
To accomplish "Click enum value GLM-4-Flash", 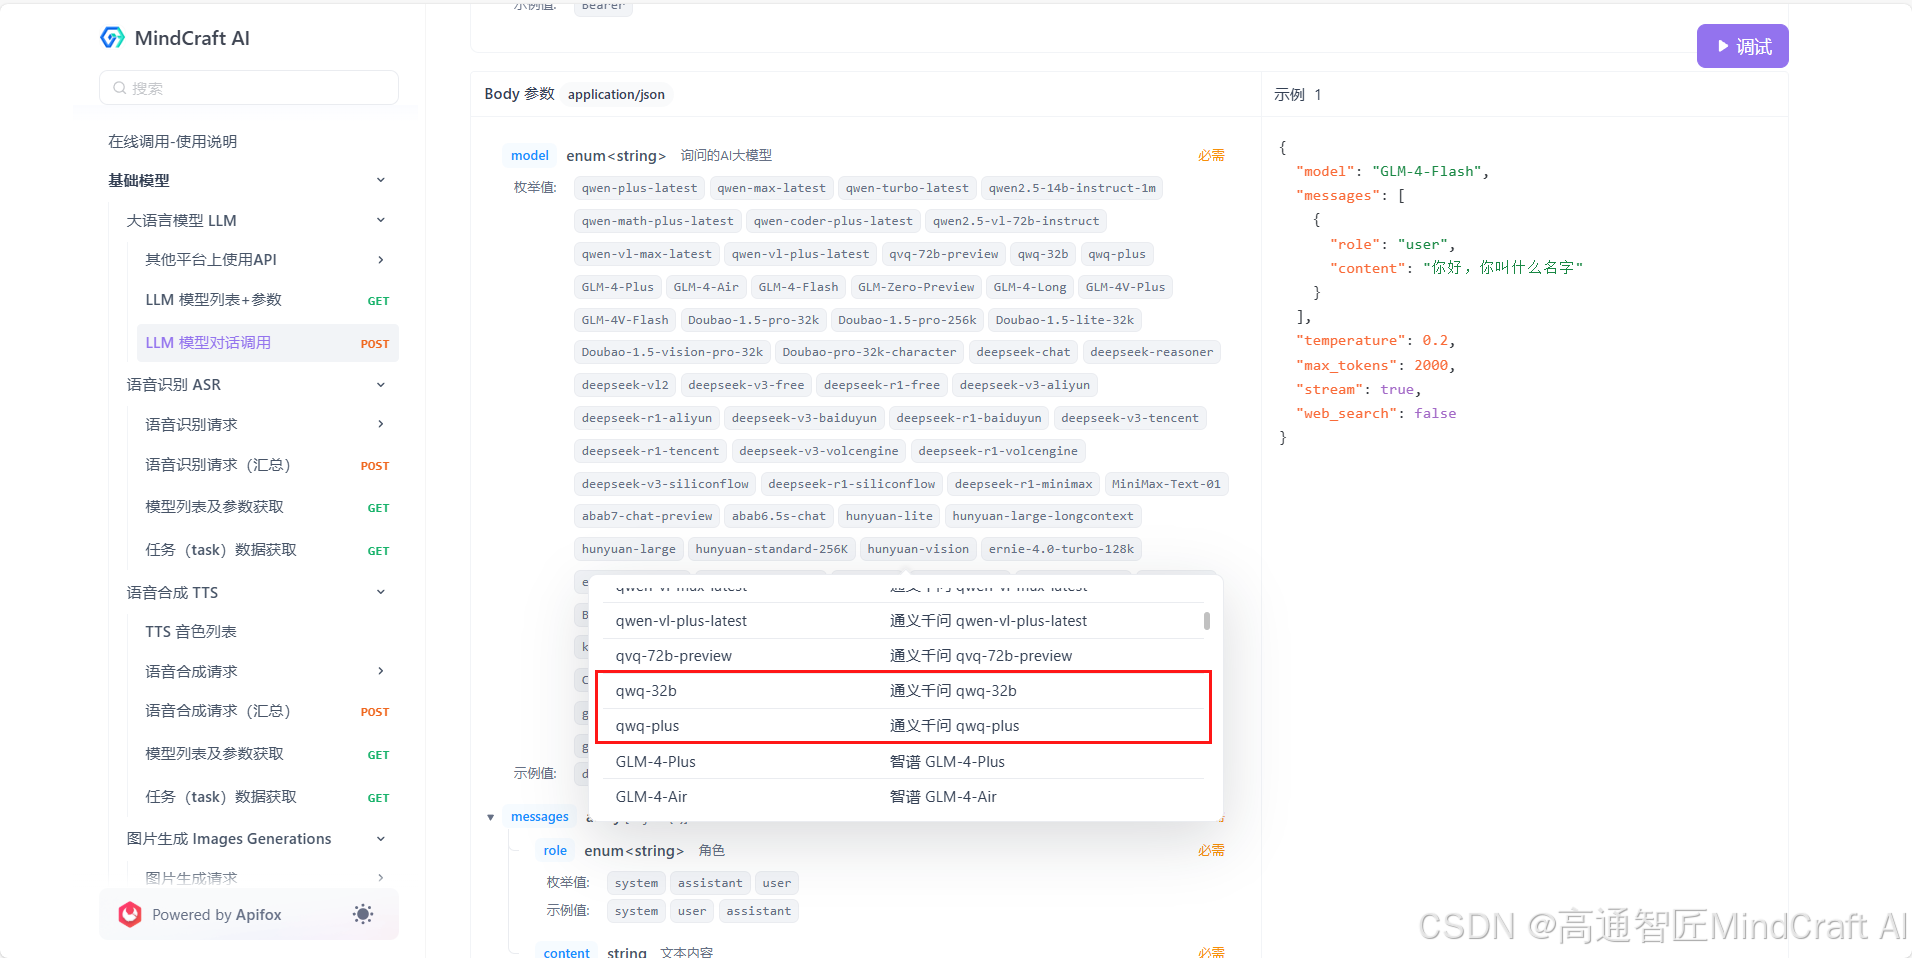I will tap(798, 287).
